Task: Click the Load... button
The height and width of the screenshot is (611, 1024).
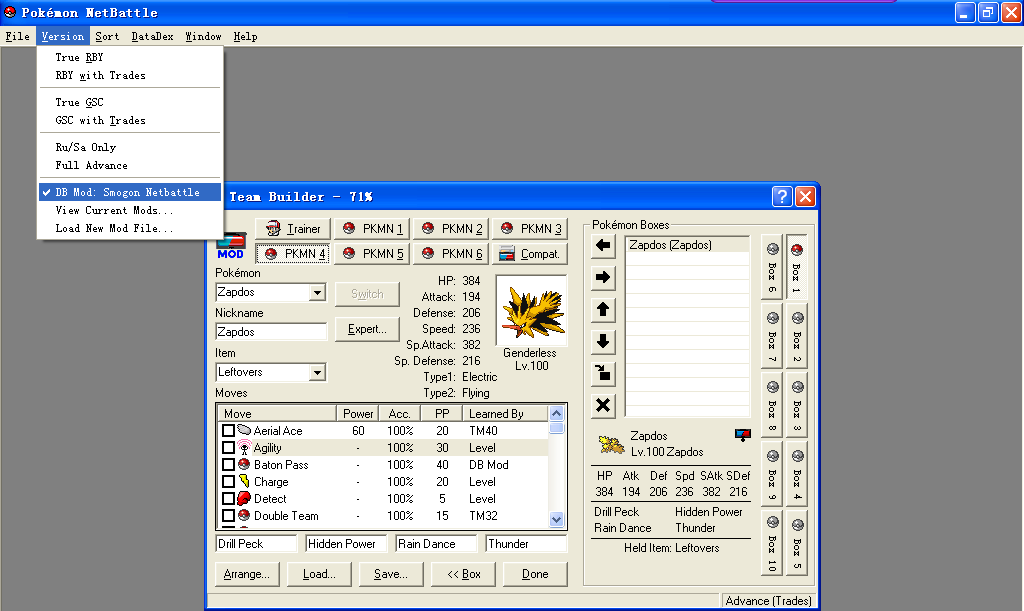Action: click(x=319, y=574)
